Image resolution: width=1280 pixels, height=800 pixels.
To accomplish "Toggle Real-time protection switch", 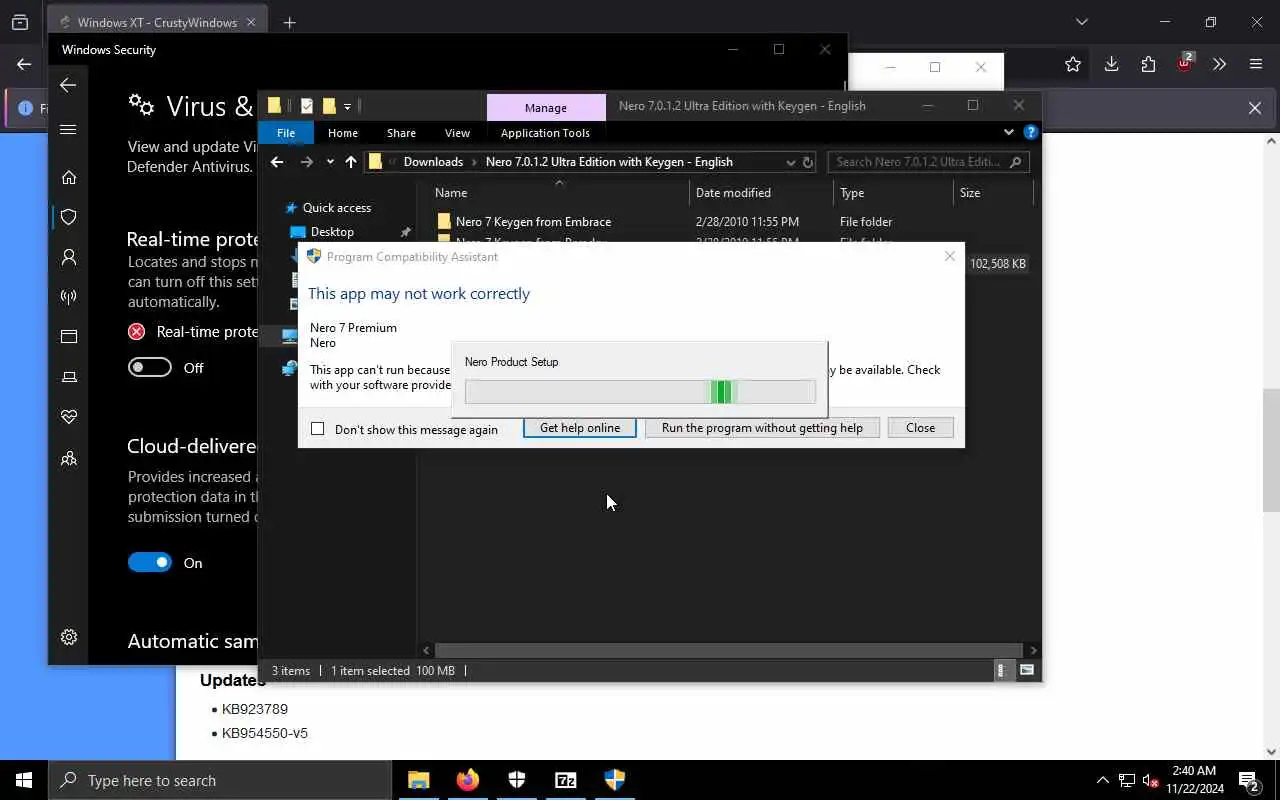I will (150, 368).
